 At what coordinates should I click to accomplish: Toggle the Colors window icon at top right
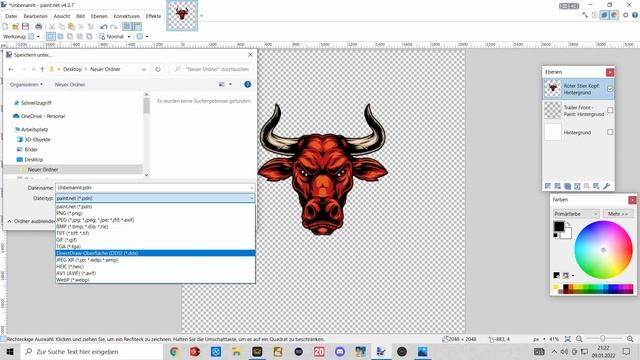[614, 15]
